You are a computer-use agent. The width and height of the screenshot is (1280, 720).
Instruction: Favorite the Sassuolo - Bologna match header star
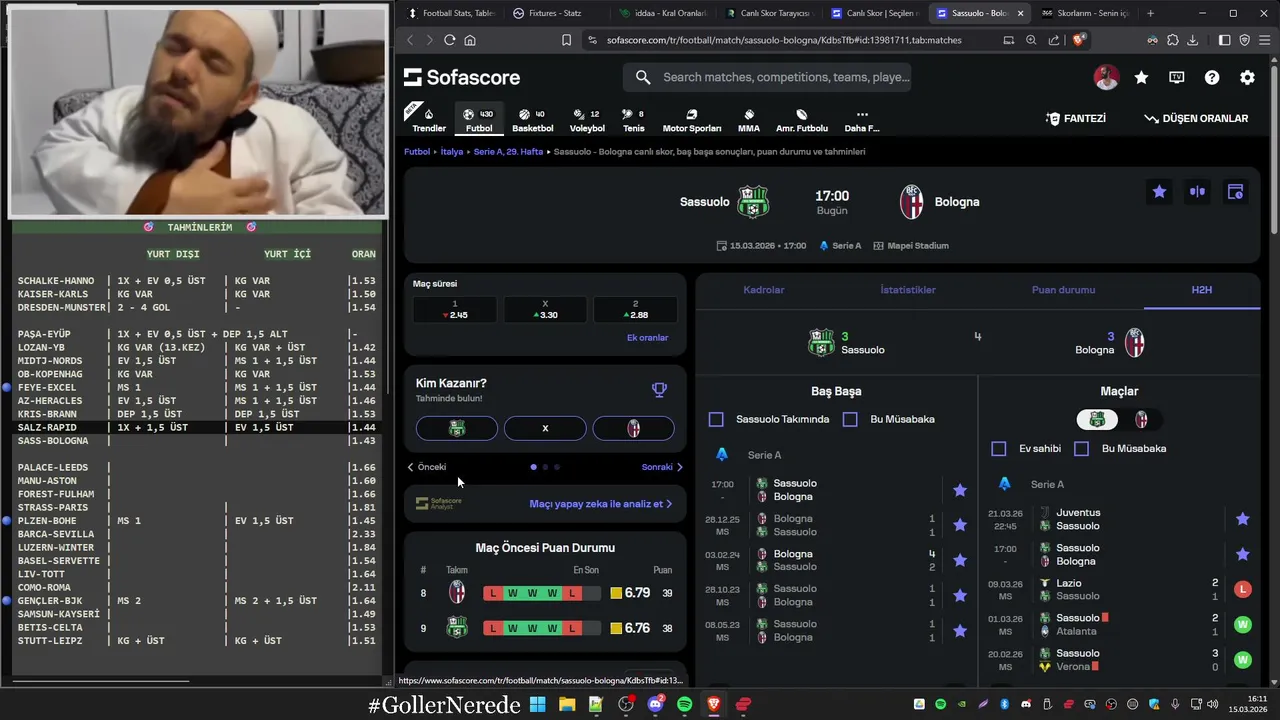[x=1159, y=192]
